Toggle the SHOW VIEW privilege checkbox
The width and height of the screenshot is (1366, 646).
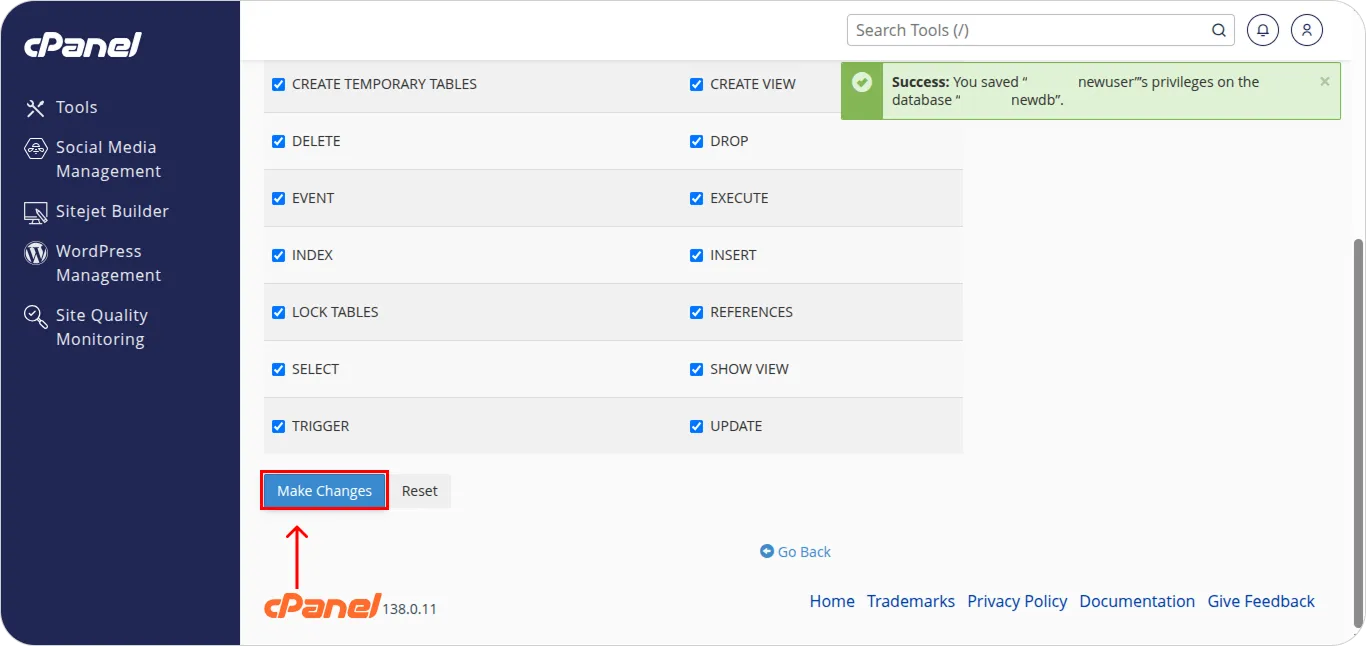click(x=697, y=369)
